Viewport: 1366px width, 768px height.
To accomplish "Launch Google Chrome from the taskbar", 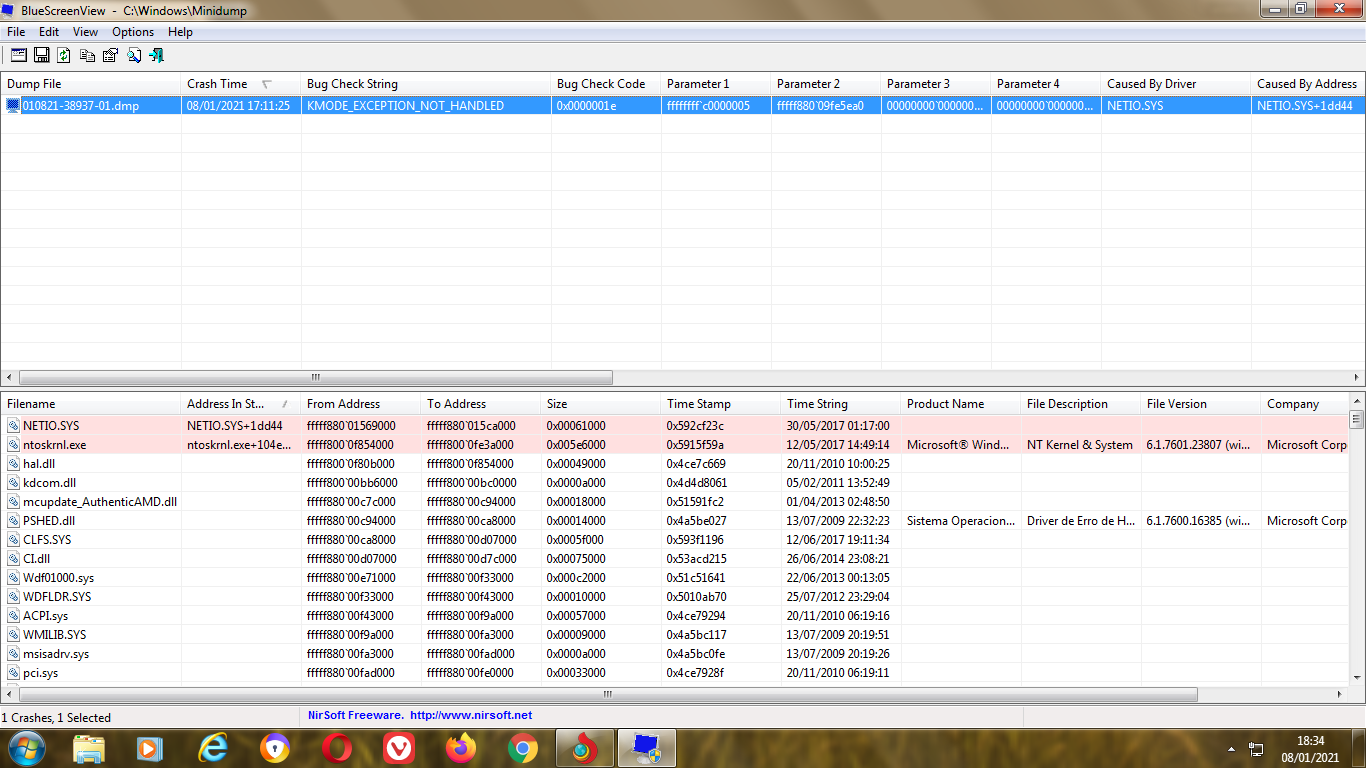I will 523,748.
